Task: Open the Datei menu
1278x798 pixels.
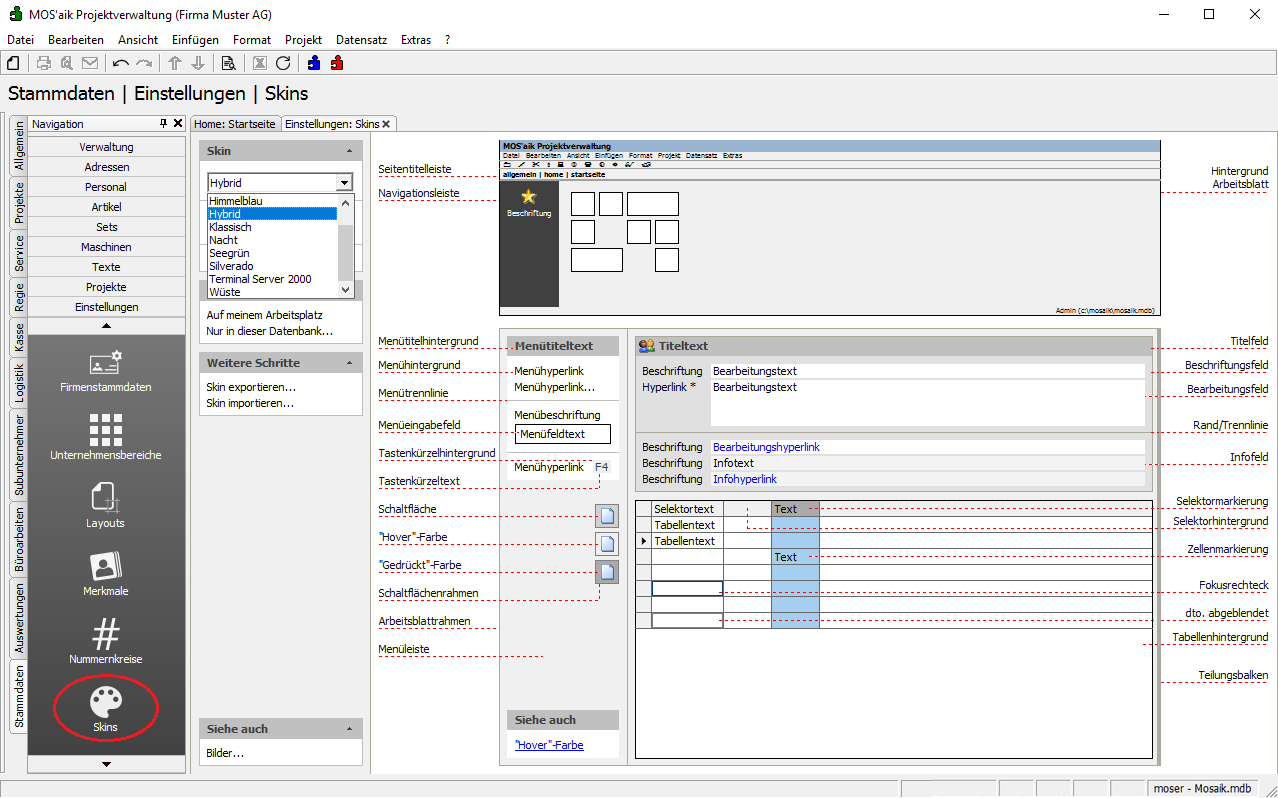Action: [x=20, y=40]
